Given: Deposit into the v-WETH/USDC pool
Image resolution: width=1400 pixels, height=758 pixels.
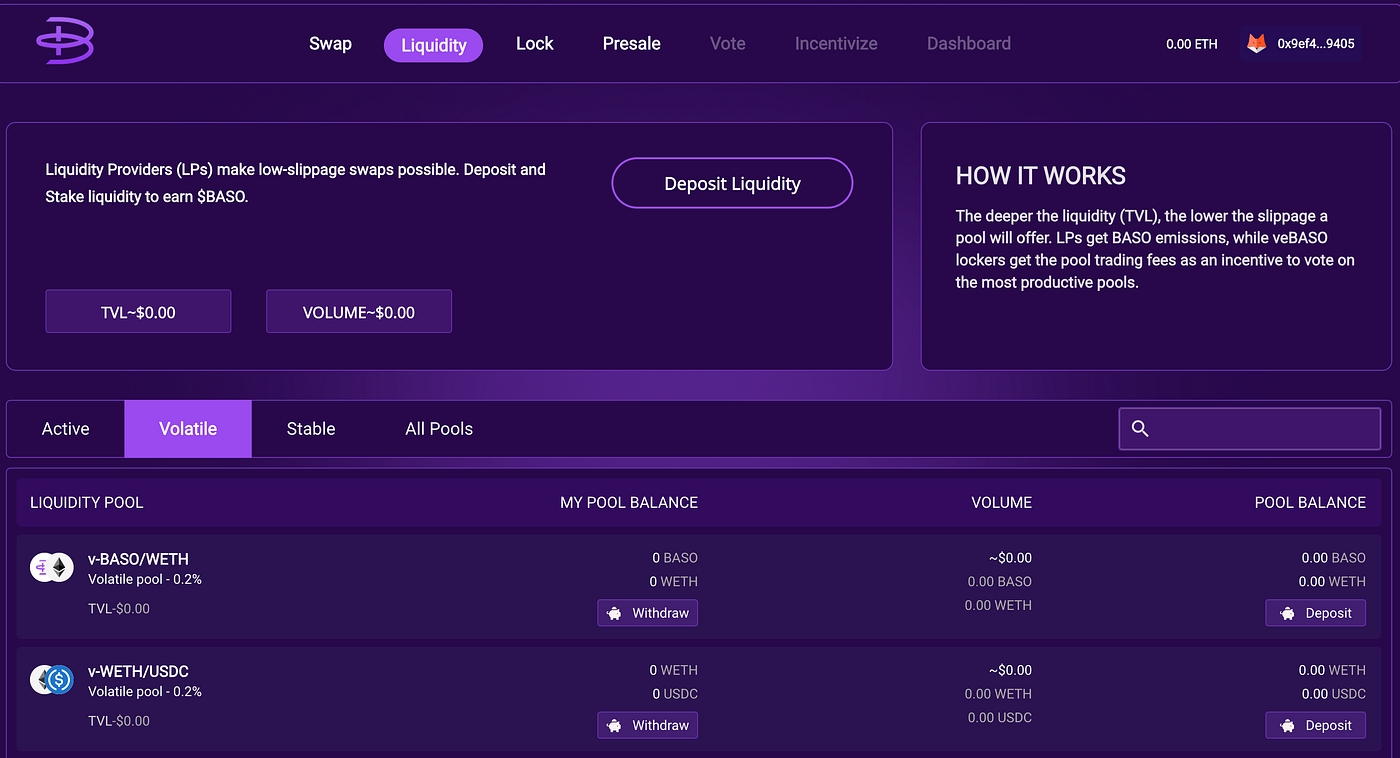Looking at the screenshot, I should (x=1315, y=725).
